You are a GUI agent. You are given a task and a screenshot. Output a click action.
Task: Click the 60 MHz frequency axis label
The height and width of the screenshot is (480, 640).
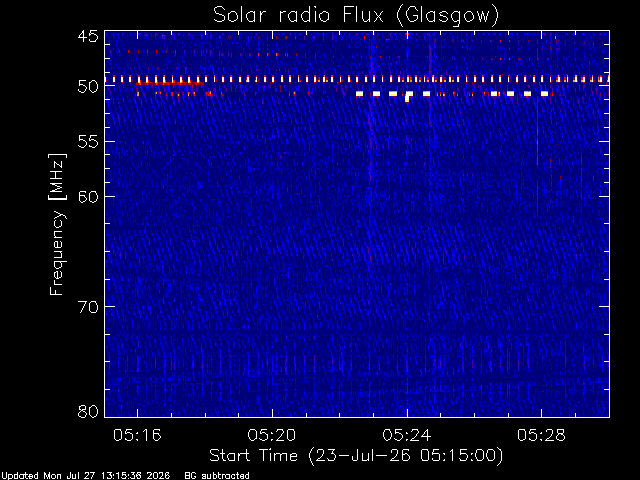pyautogui.click(x=88, y=196)
